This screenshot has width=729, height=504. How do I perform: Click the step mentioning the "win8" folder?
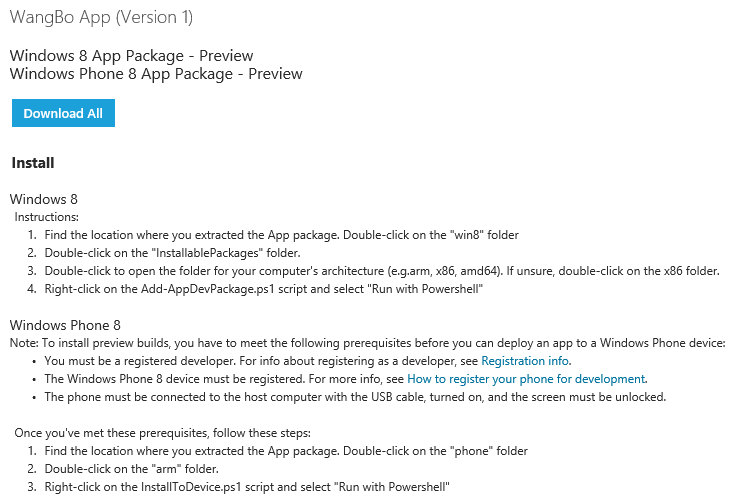coord(281,235)
